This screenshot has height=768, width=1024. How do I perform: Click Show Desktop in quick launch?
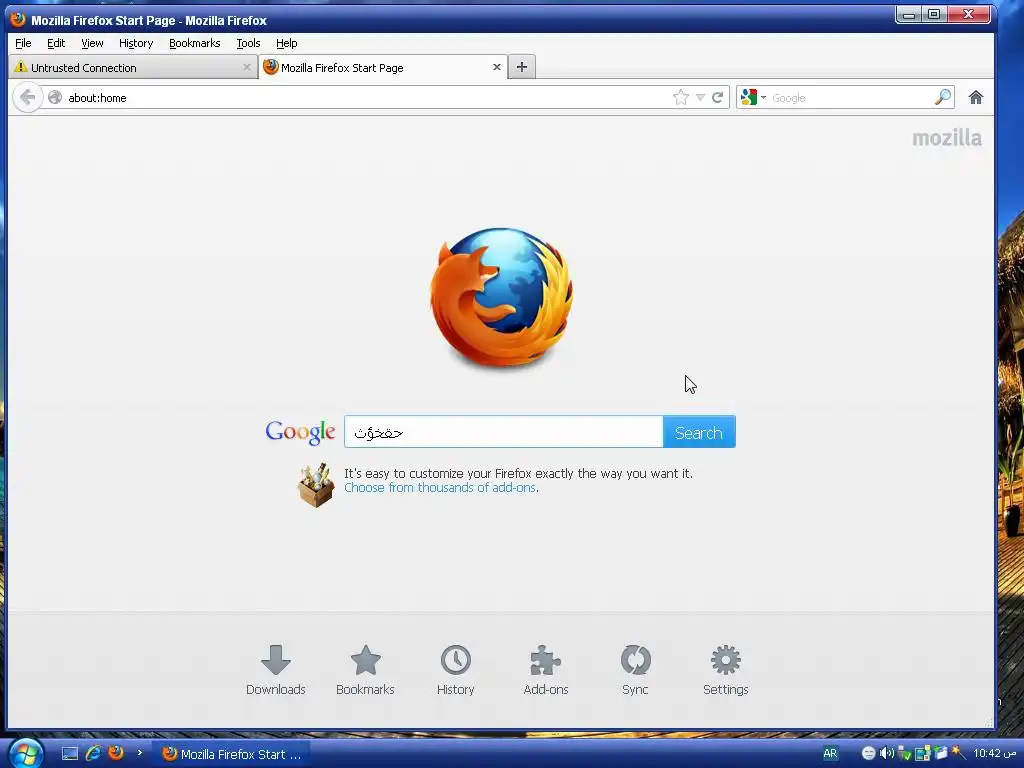(70, 754)
